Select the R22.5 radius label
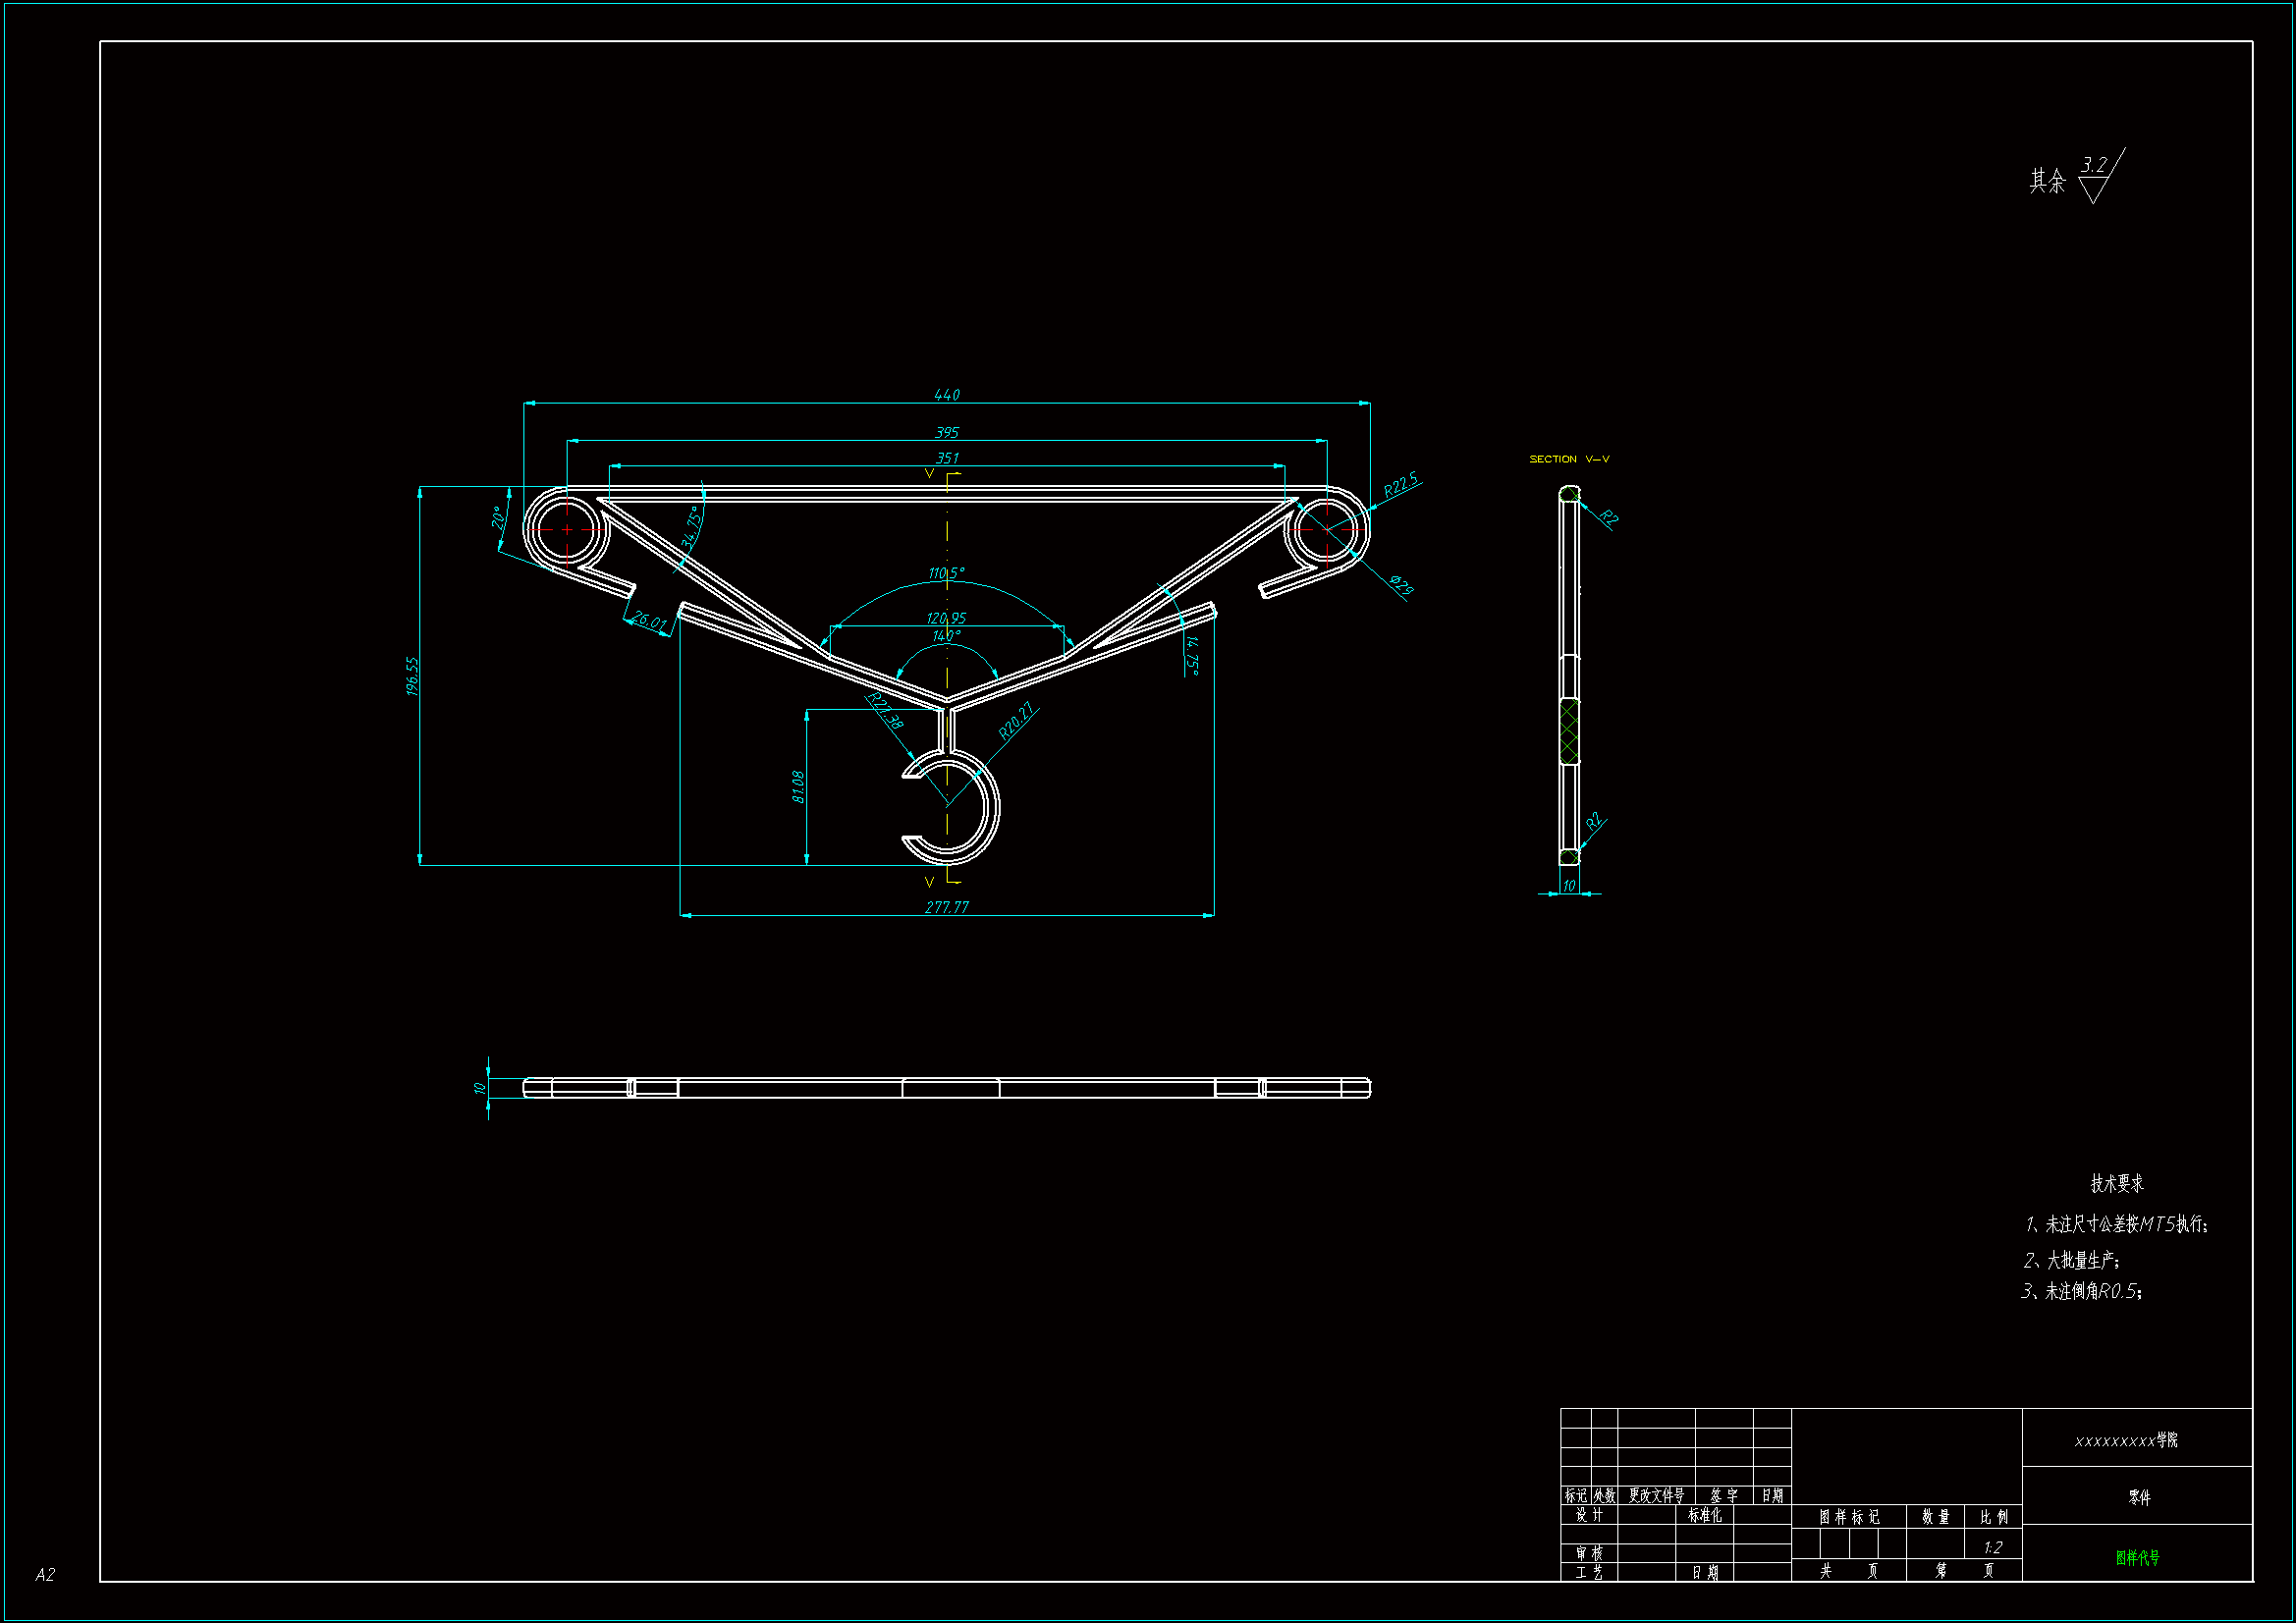The height and width of the screenshot is (1623, 2296). pos(1400,485)
